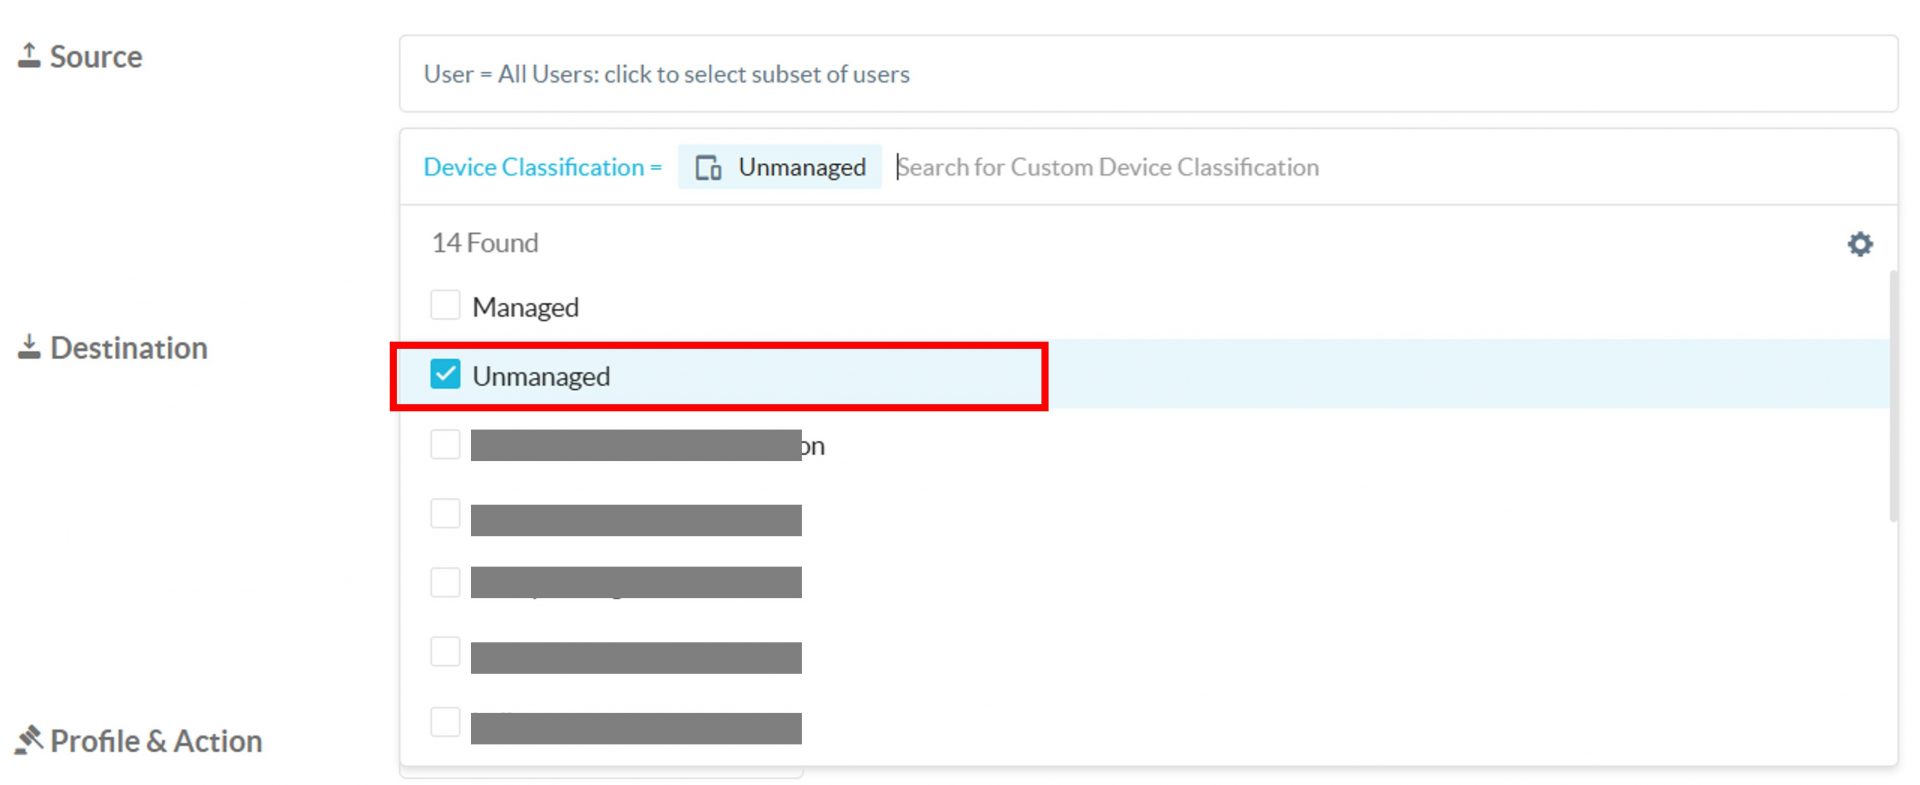Click the Profile & Action gavel icon
Viewport: 1920px width, 785px height.
pos(29,740)
